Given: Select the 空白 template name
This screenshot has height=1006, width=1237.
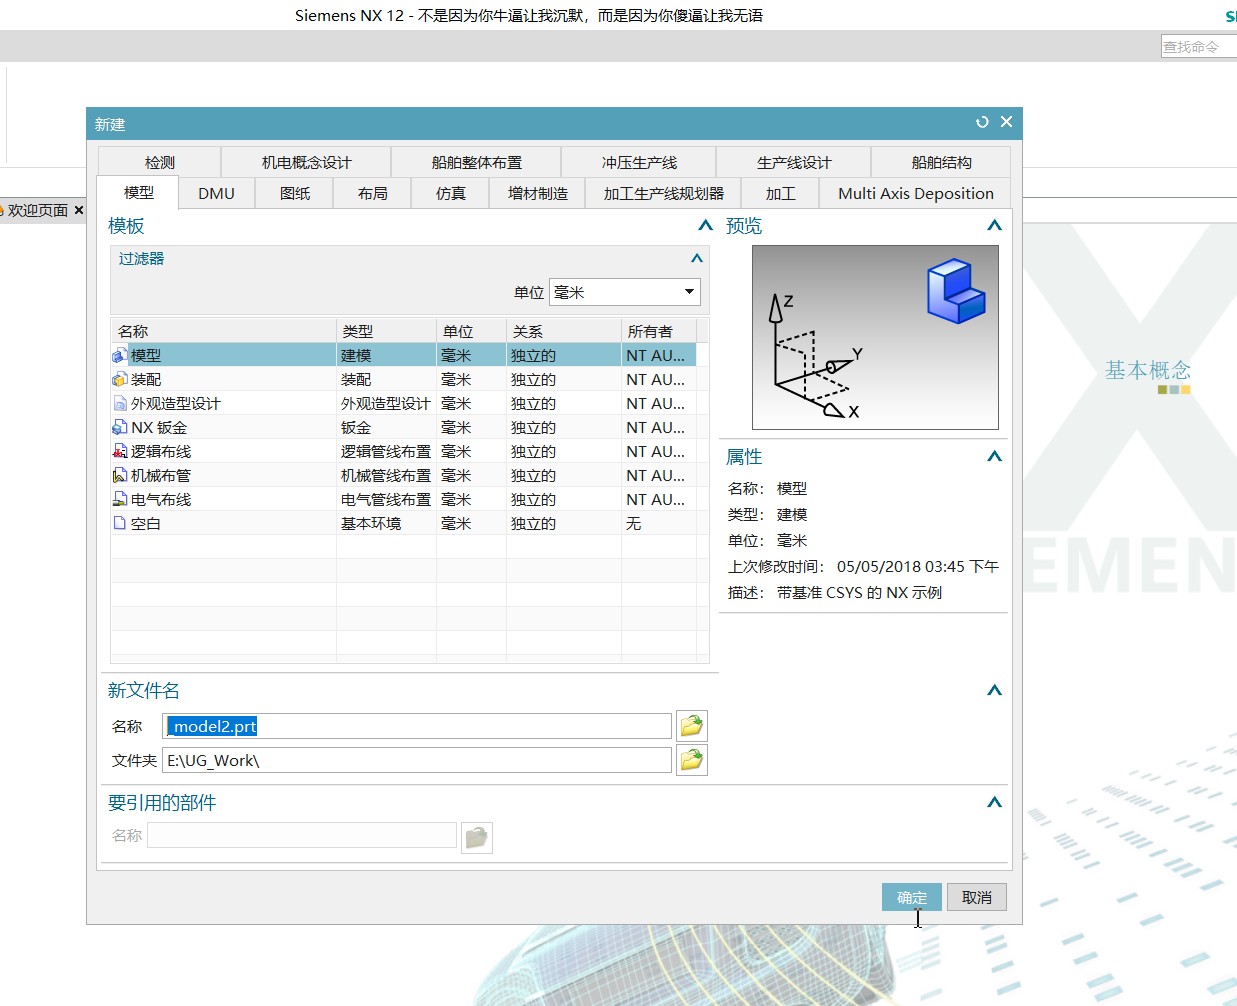Looking at the screenshot, I should [146, 523].
